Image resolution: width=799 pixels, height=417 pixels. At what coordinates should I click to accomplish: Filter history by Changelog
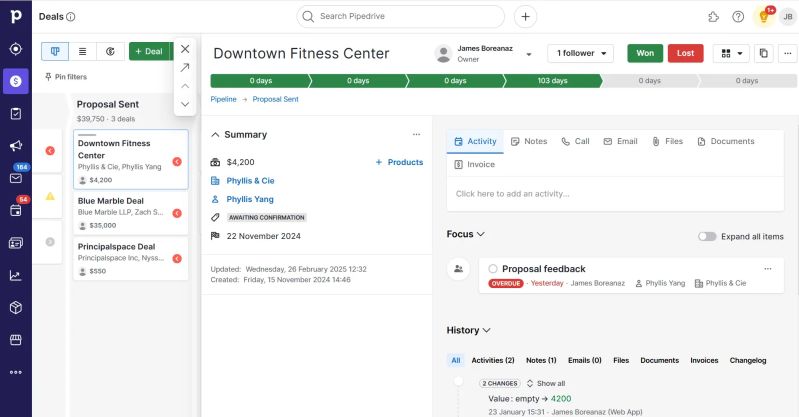point(748,360)
